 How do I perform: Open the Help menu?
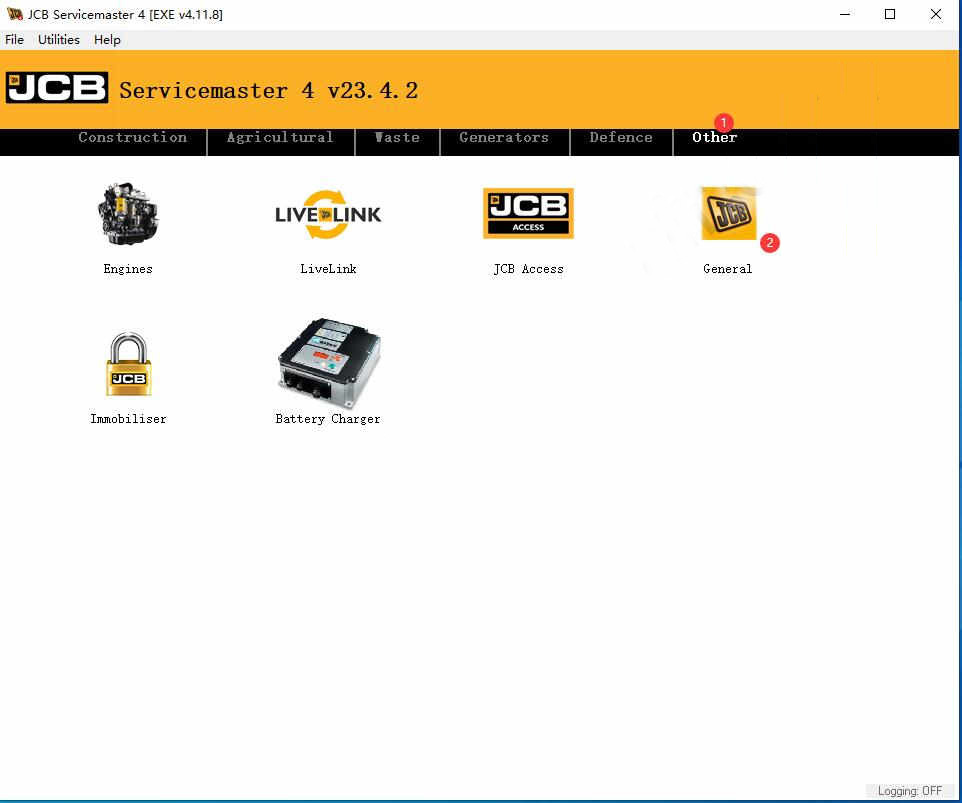tap(107, 40)
